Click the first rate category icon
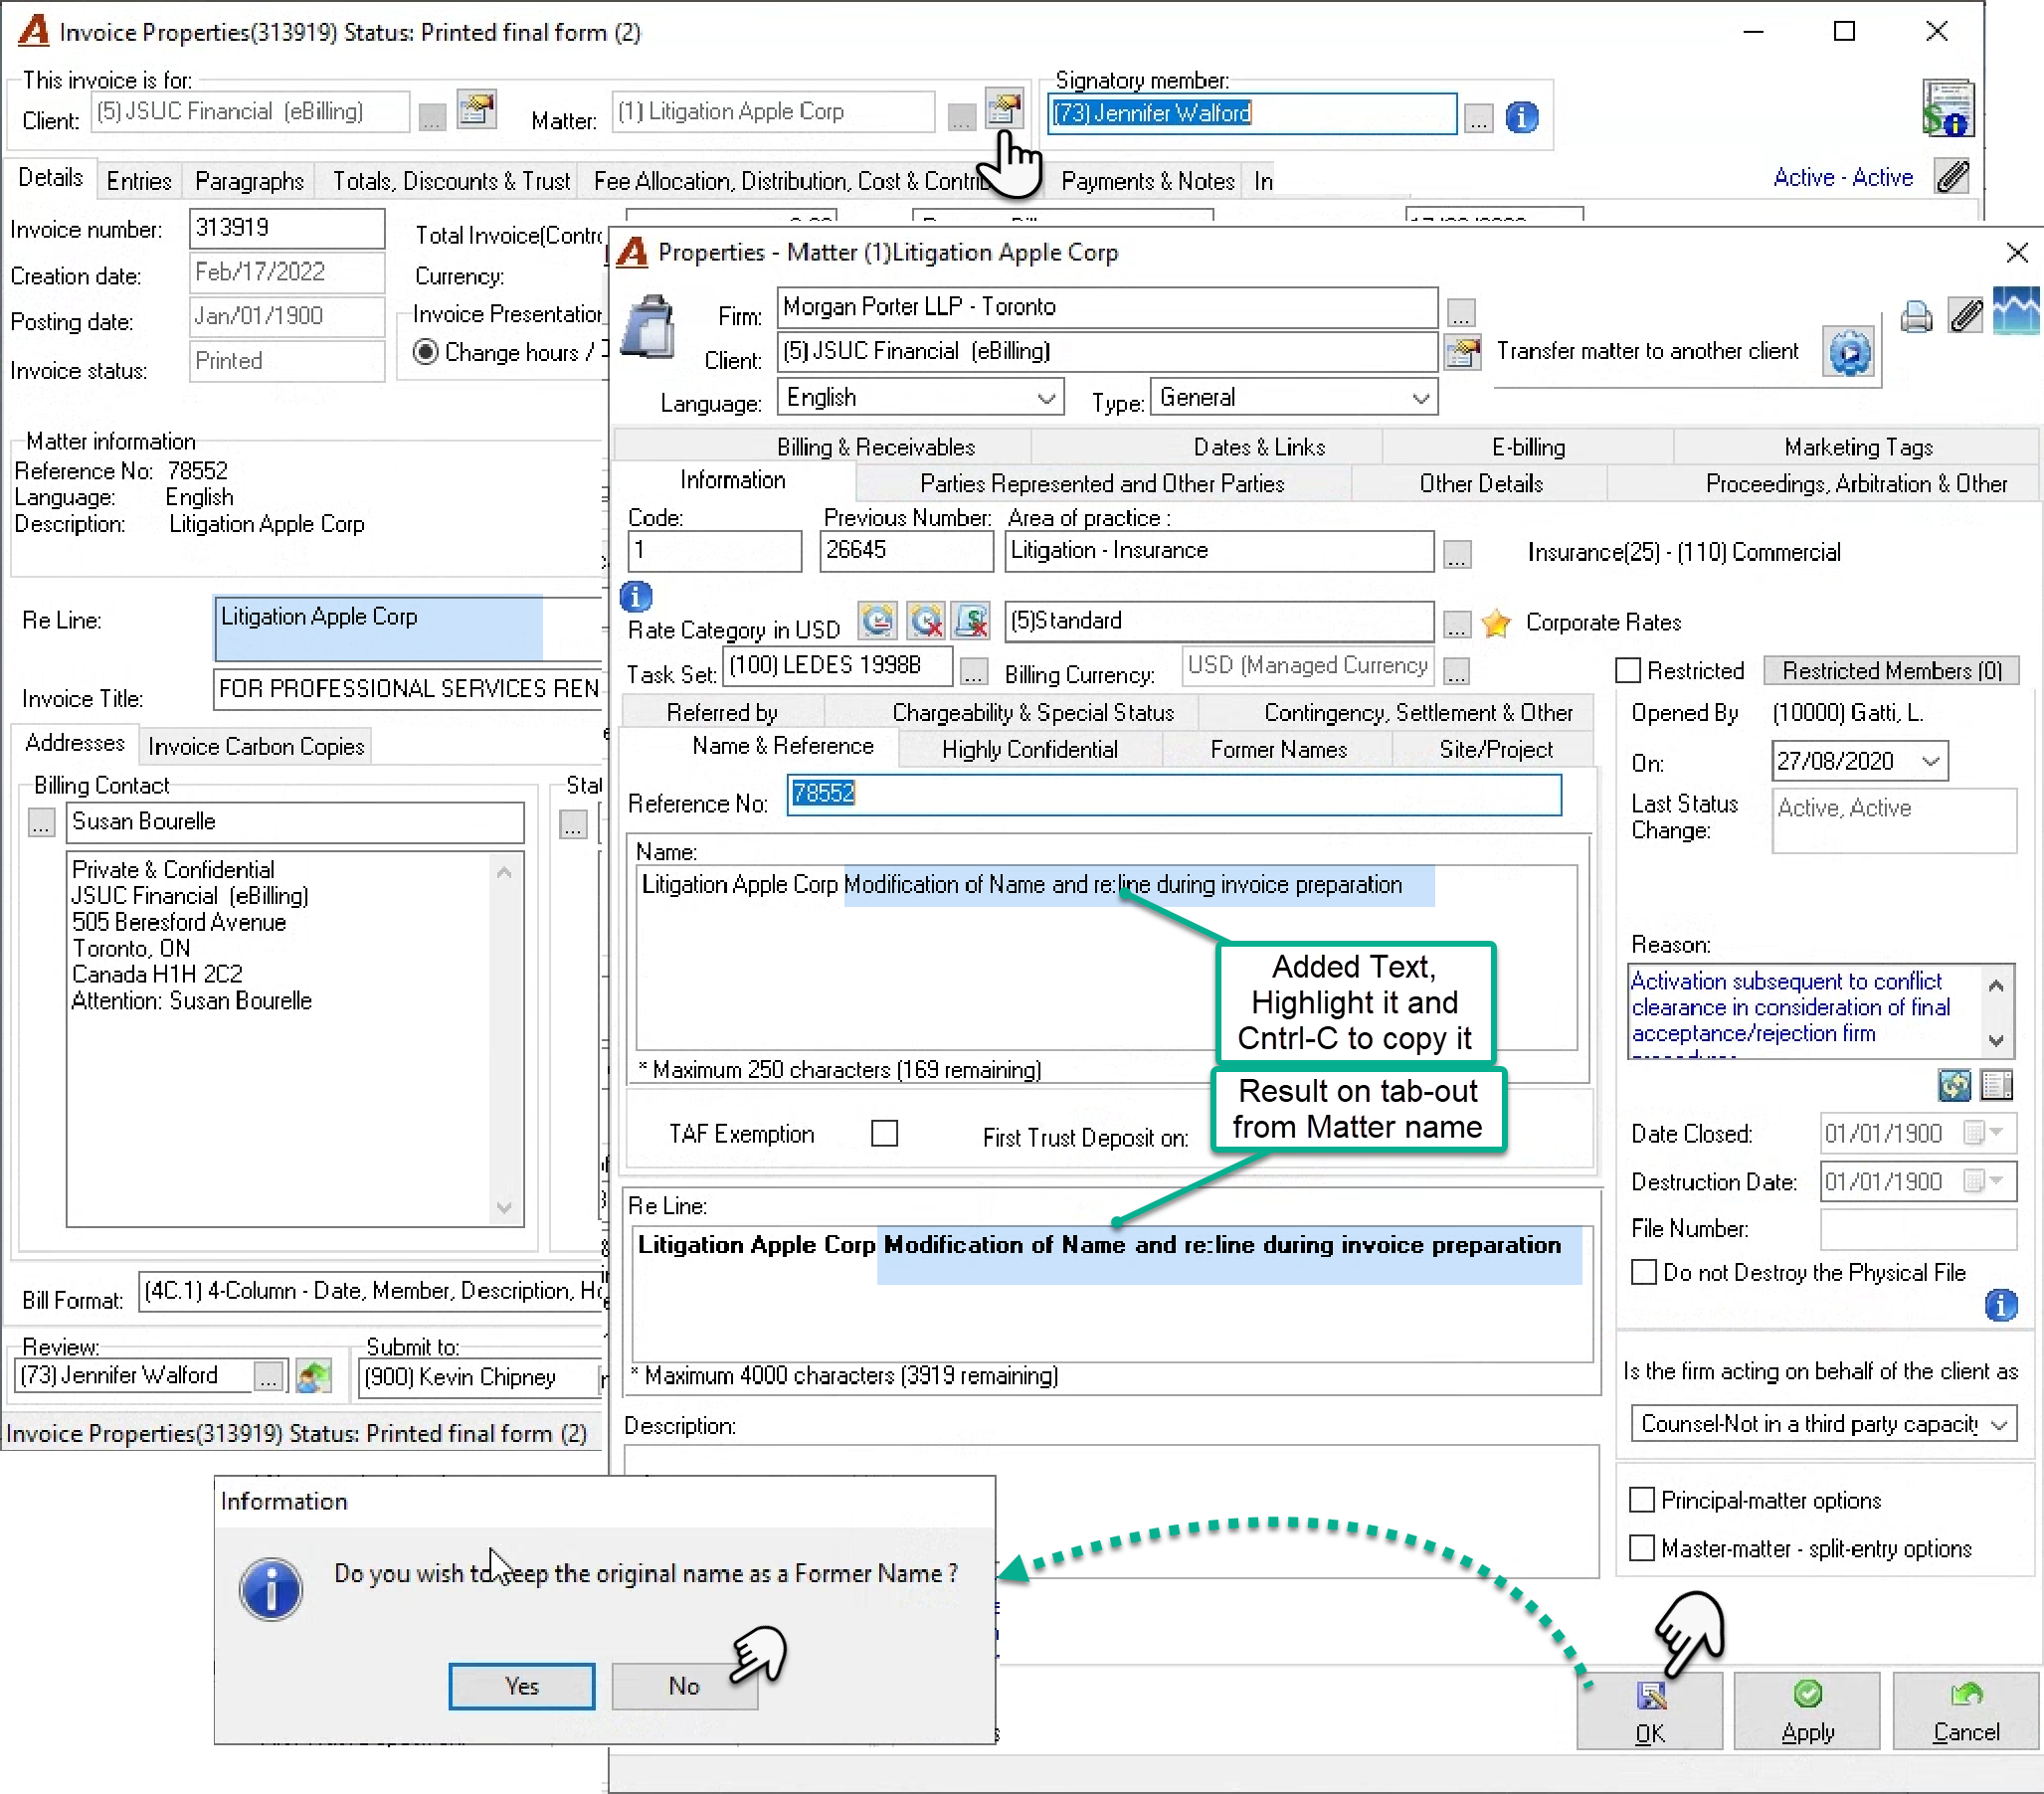Screen dimensions: 2044x1794 [877, 621]
